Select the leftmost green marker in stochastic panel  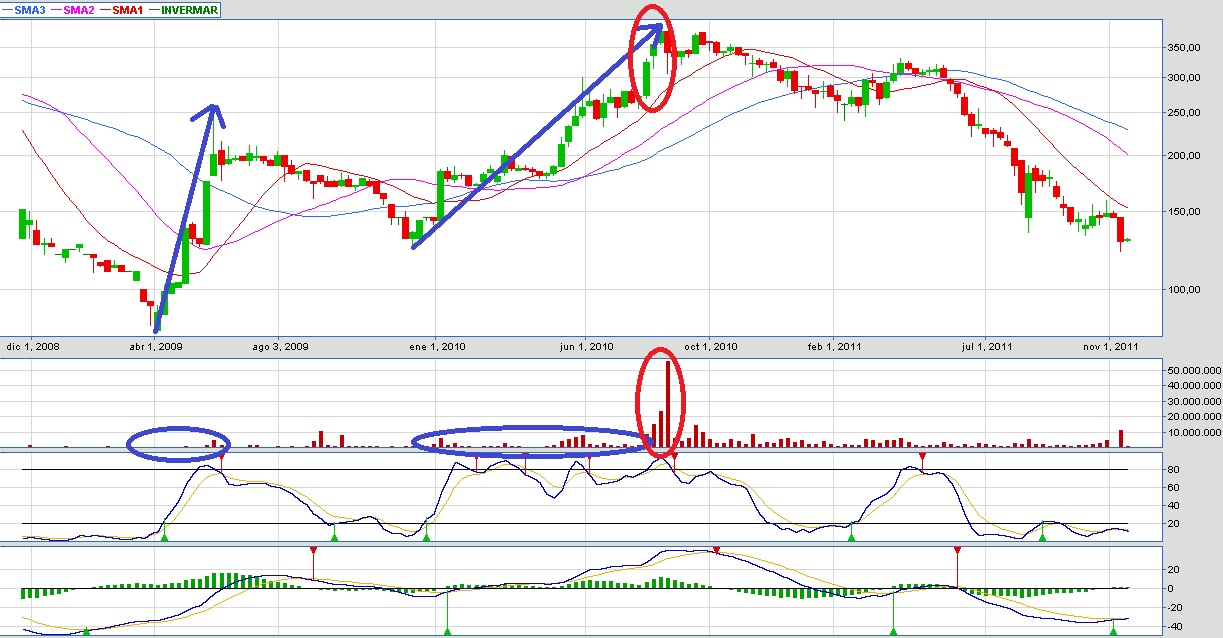[x=165, y=537]
